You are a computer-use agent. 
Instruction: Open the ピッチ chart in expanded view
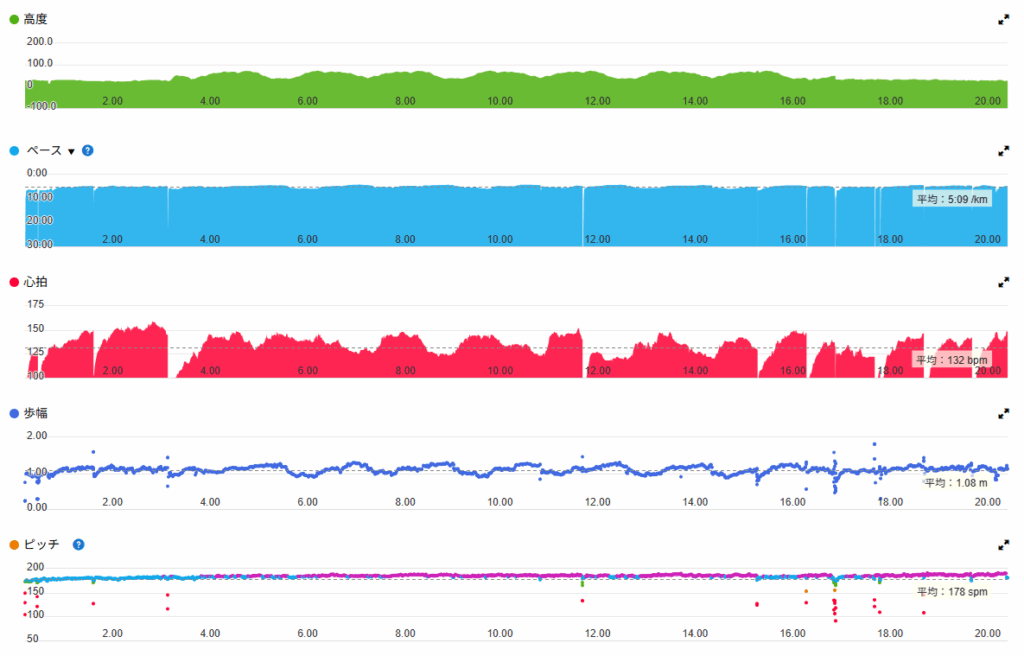click(x=1003, y=545)
